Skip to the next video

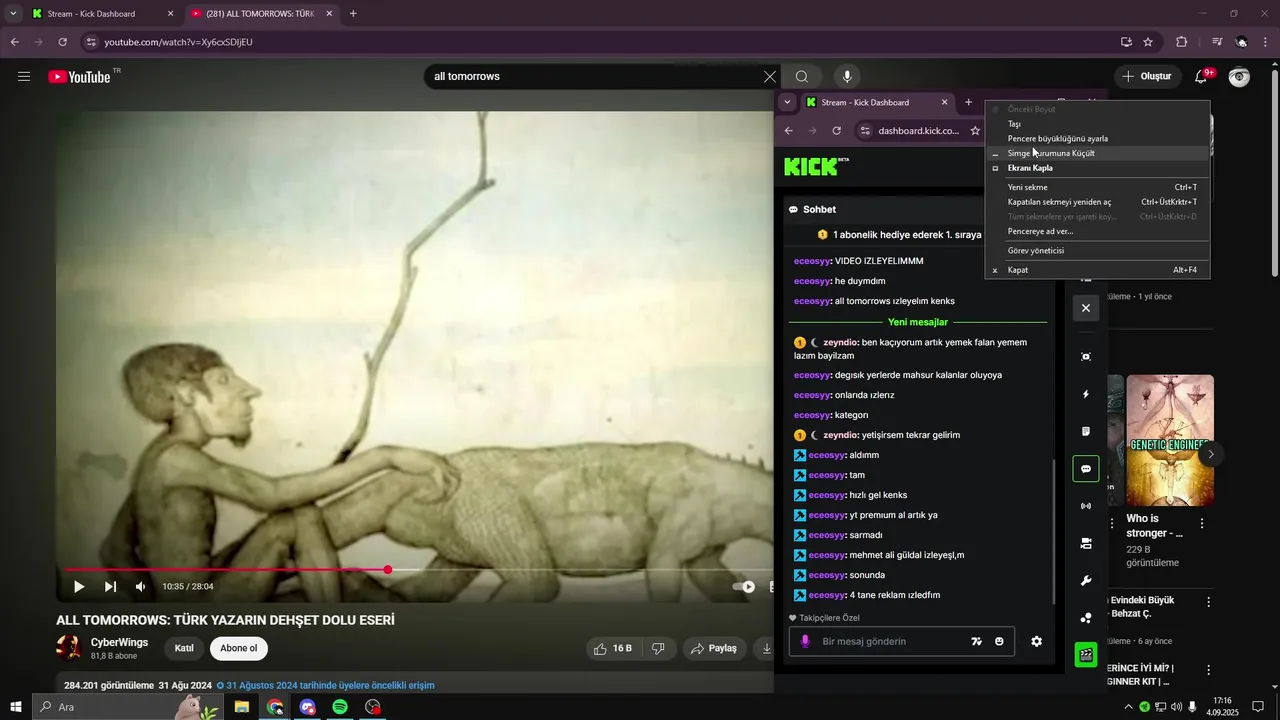click(110, 587)
